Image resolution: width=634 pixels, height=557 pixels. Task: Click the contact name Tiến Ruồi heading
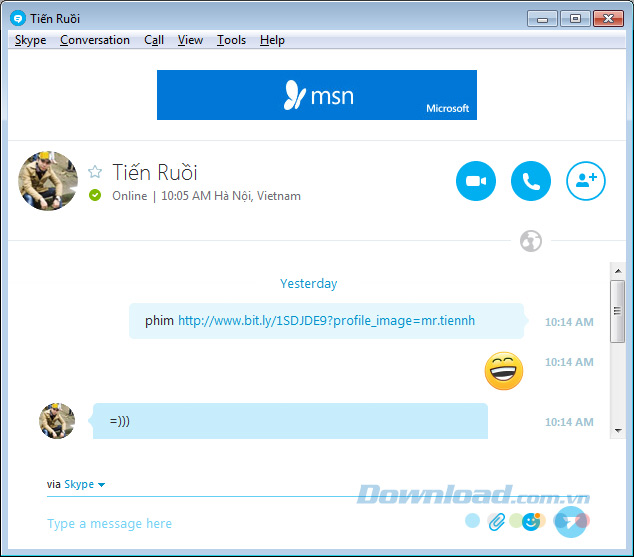click(x=155, y=173)
